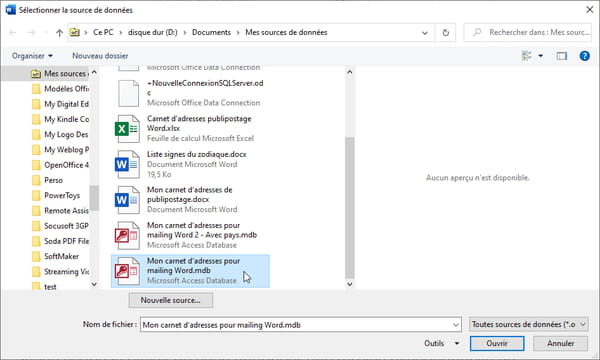
Task: Go forward with the right arrow
Action: point(31,33)
